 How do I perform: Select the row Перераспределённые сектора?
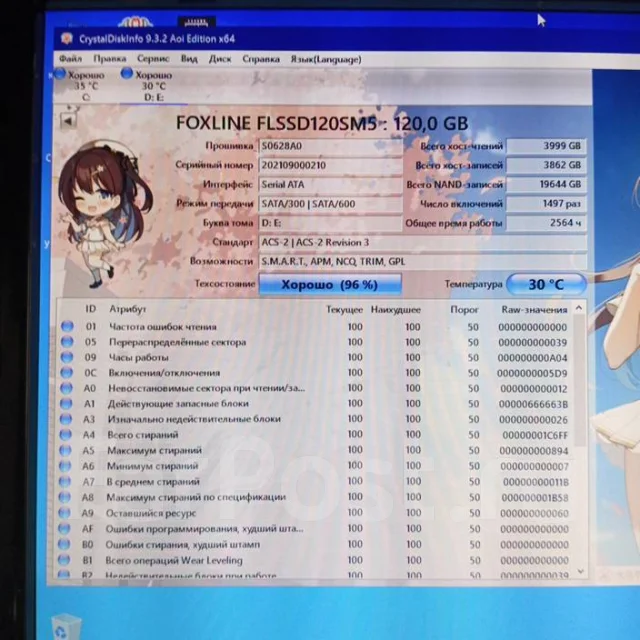coord(315,342)
